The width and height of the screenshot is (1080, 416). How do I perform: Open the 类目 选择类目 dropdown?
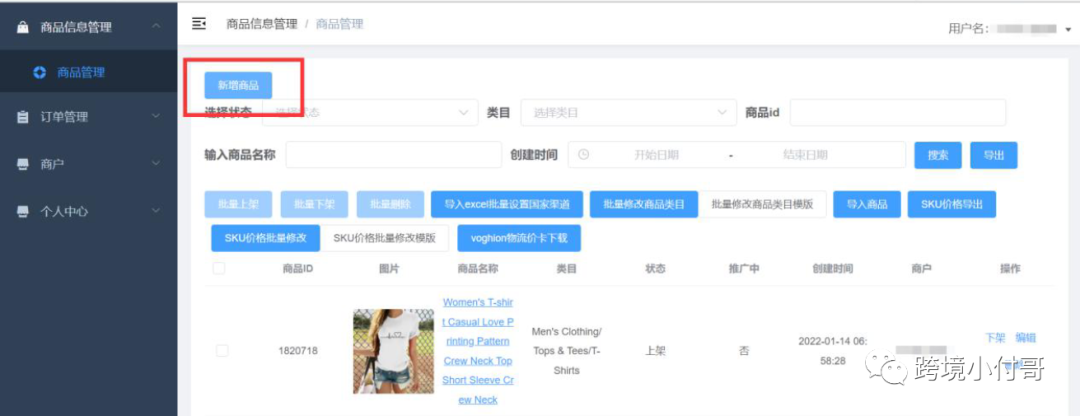[628, 112]
